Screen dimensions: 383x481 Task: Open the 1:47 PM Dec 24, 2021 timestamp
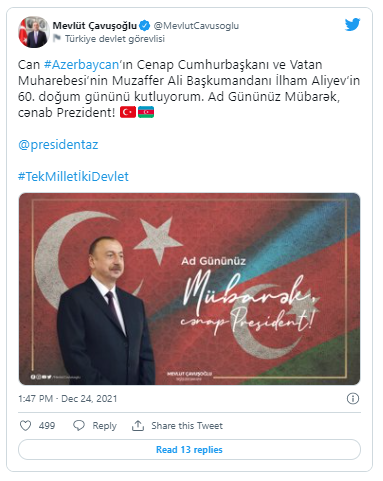tap(68, 399)
